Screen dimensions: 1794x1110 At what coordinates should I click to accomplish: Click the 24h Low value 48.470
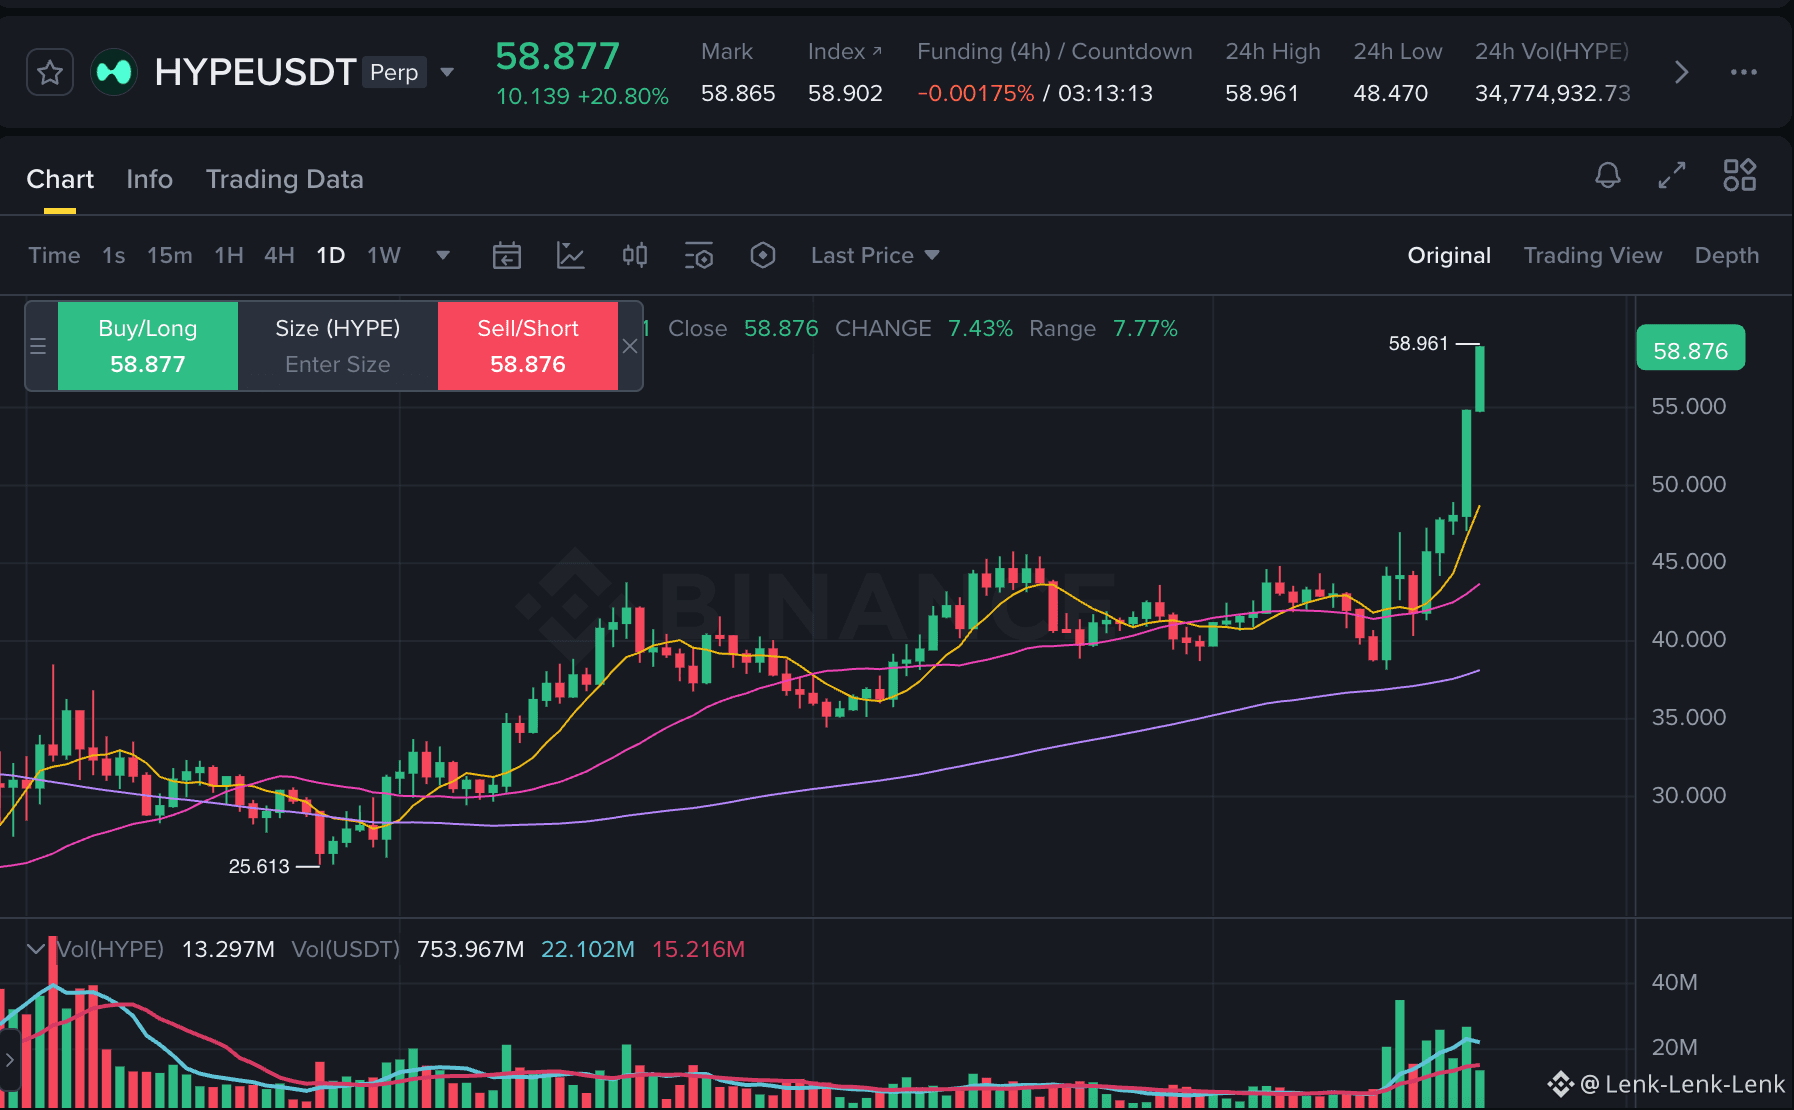click(x=1390, y=93)
